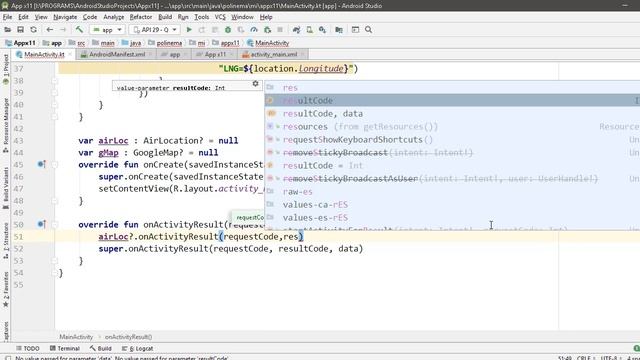
Task: Open the Logcat tool window
Action: point(138,348)
